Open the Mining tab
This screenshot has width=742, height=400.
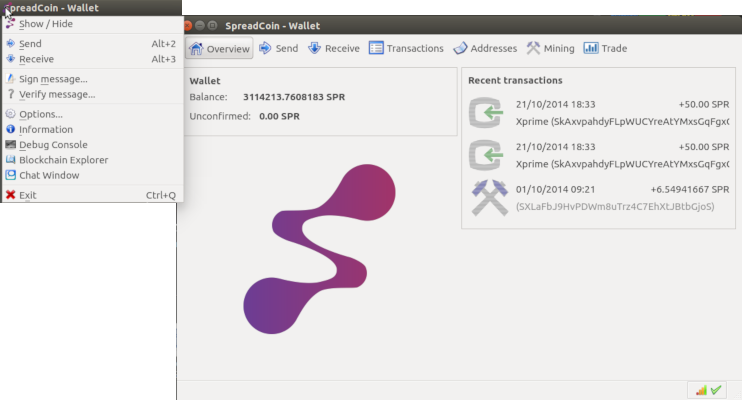tap(550, 48)
